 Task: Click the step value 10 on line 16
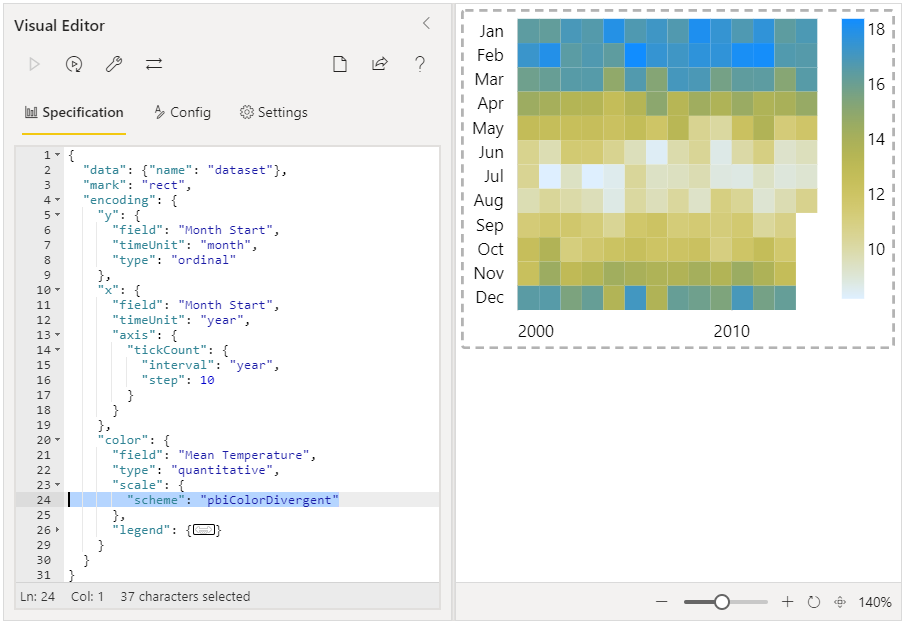click(x=207, y=380)
